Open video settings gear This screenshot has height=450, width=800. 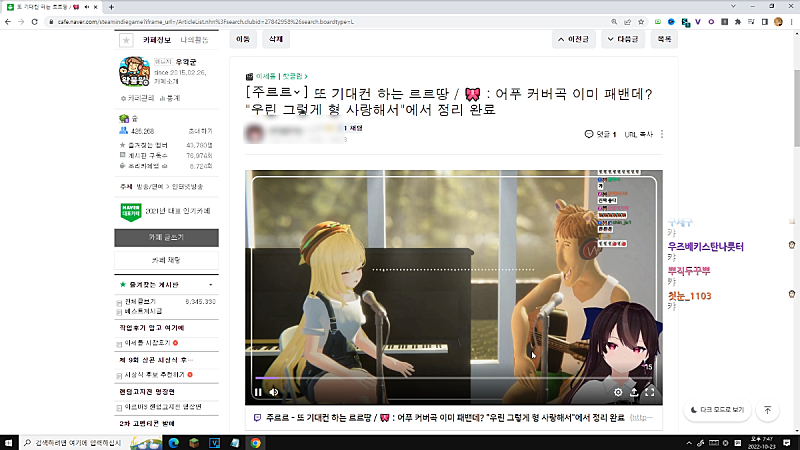click(x=618, y=392)
